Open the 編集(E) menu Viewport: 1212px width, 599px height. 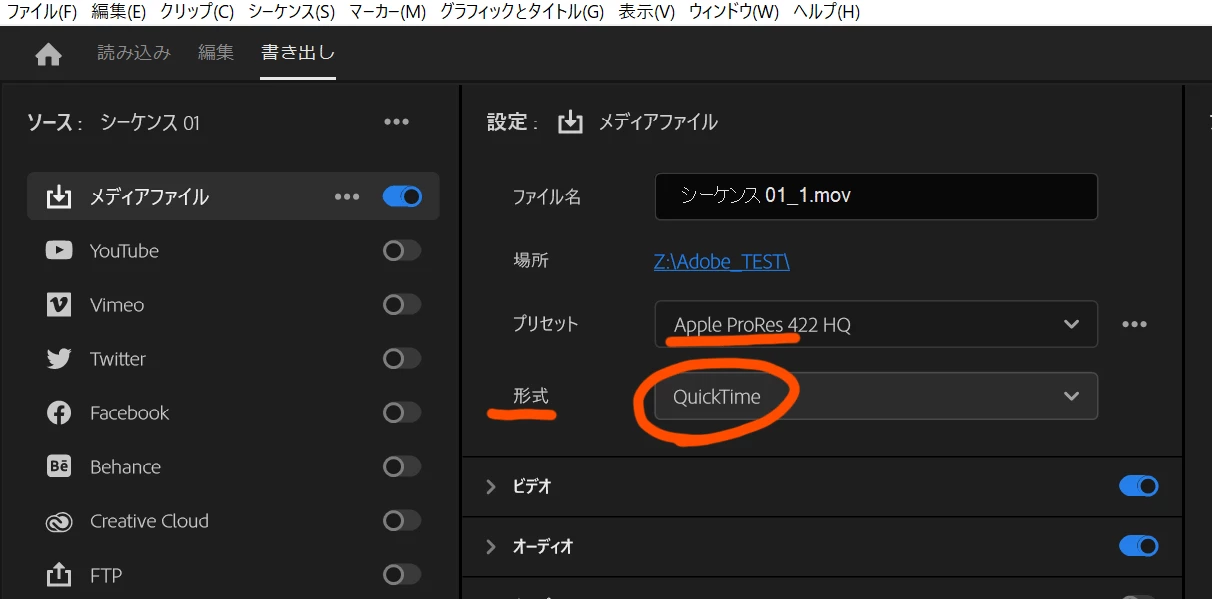[x=118, y=12]
